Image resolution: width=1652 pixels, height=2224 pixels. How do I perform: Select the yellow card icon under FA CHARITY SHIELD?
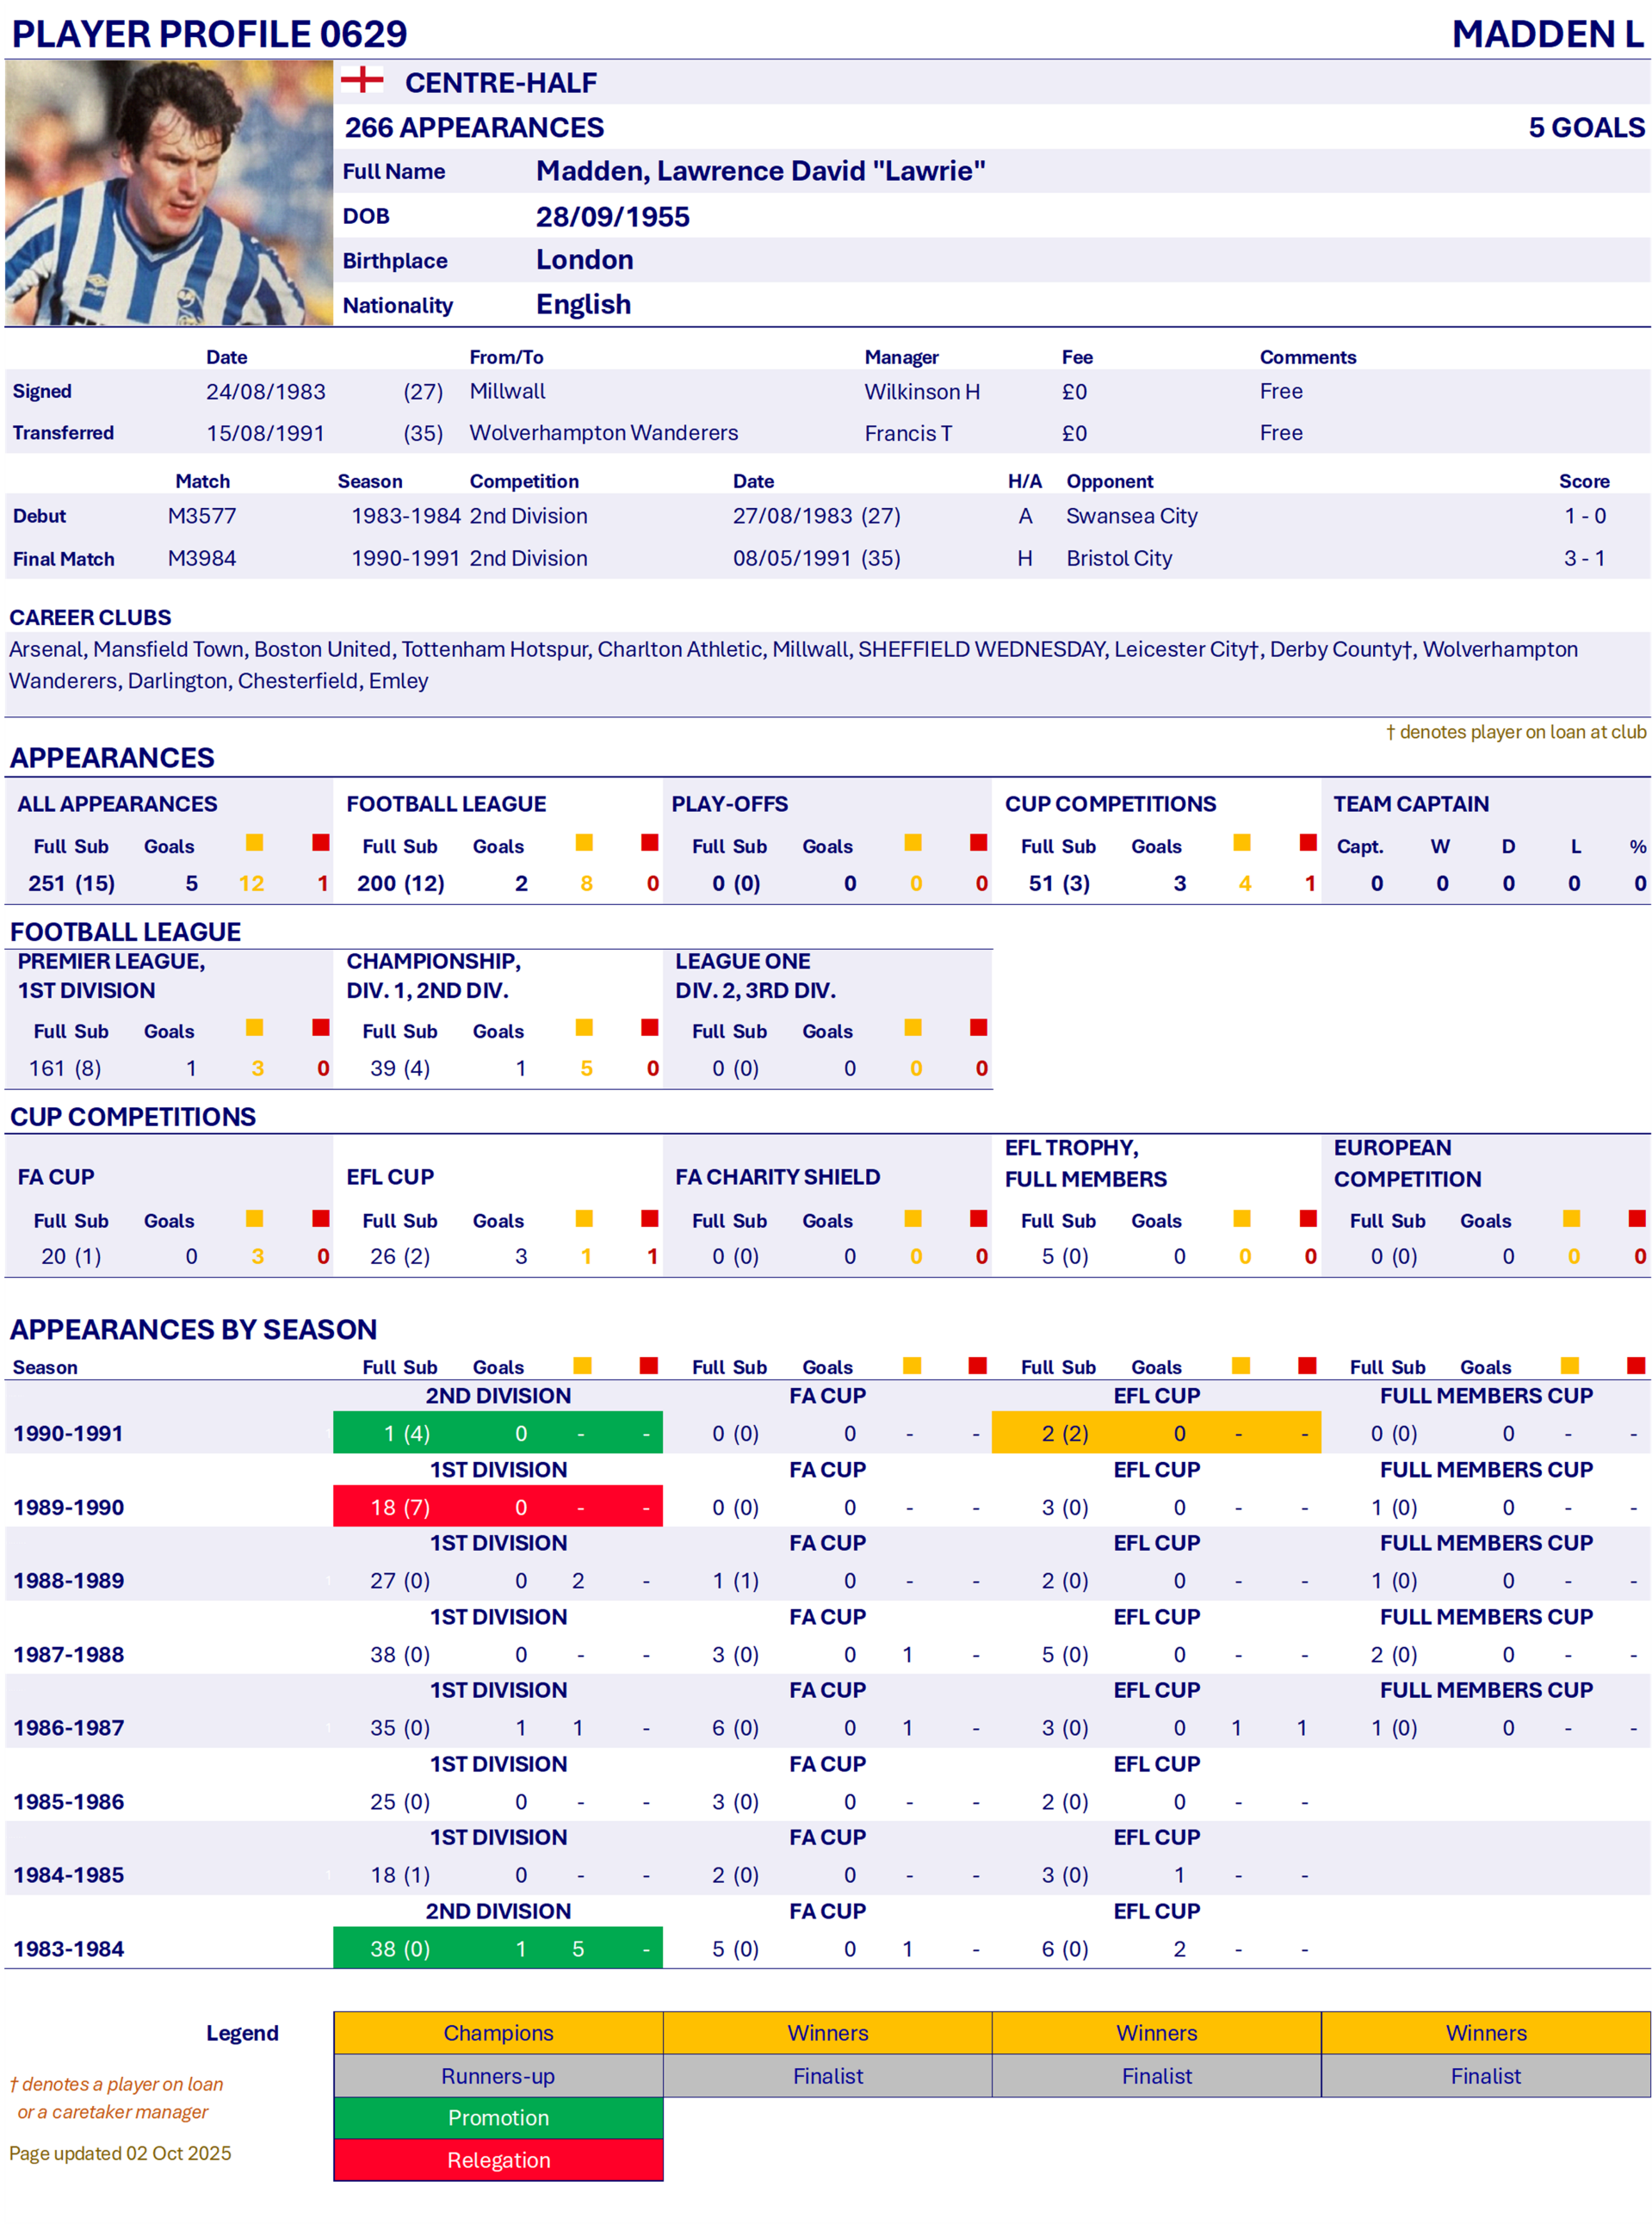click(913, 1218)
